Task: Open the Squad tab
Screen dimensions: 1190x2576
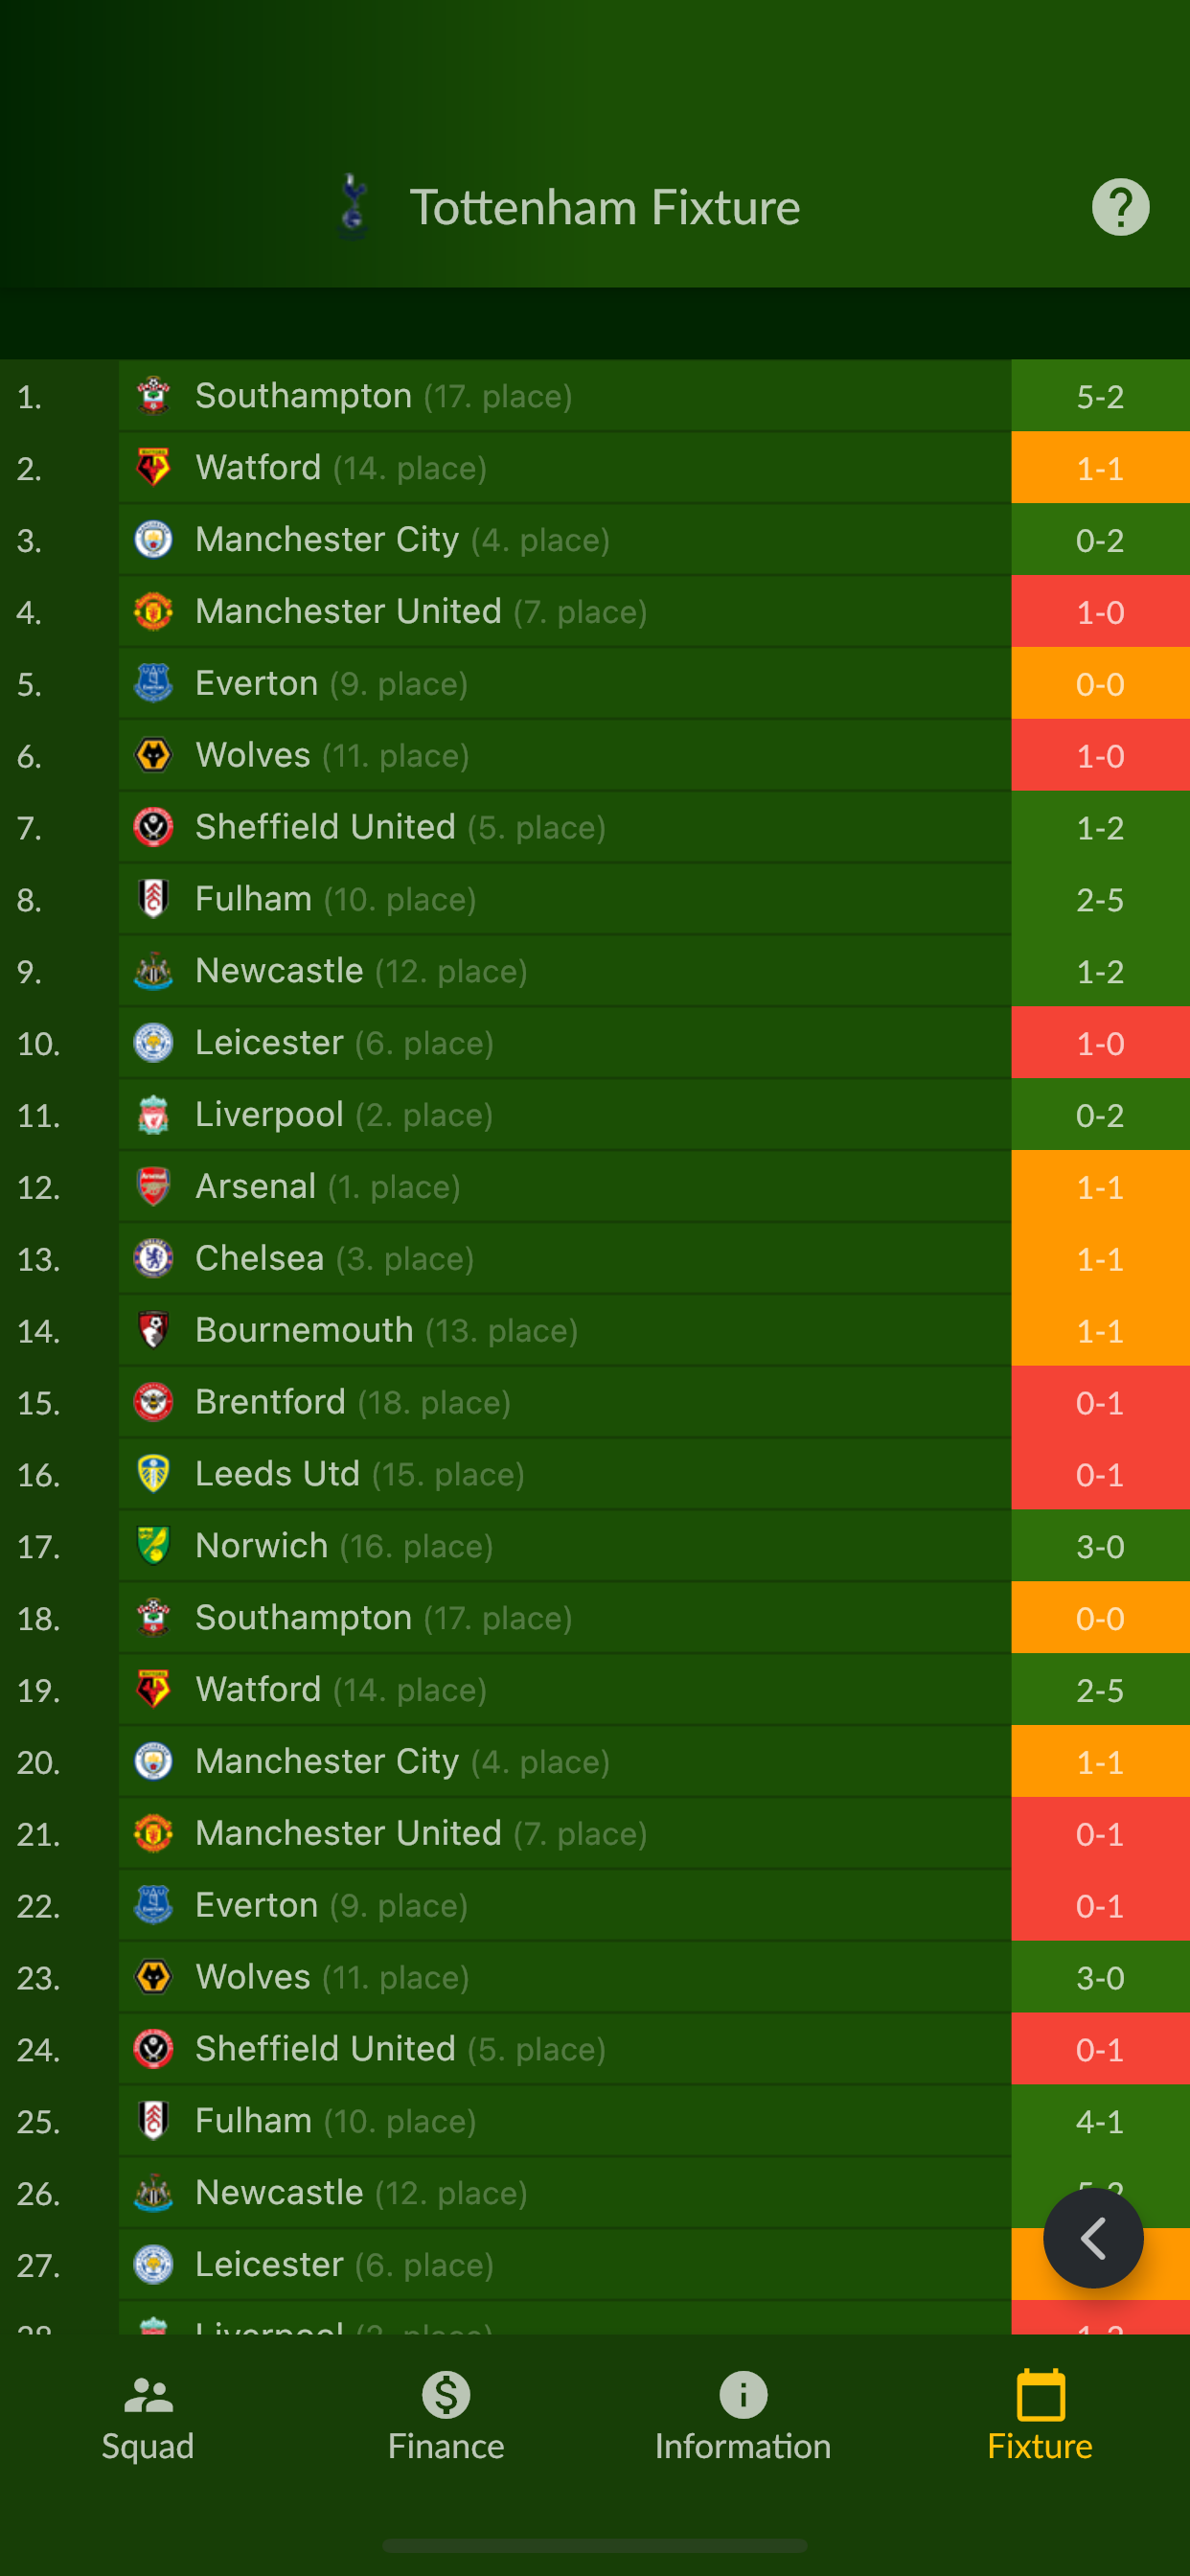Action: (x=148, y=2416)
